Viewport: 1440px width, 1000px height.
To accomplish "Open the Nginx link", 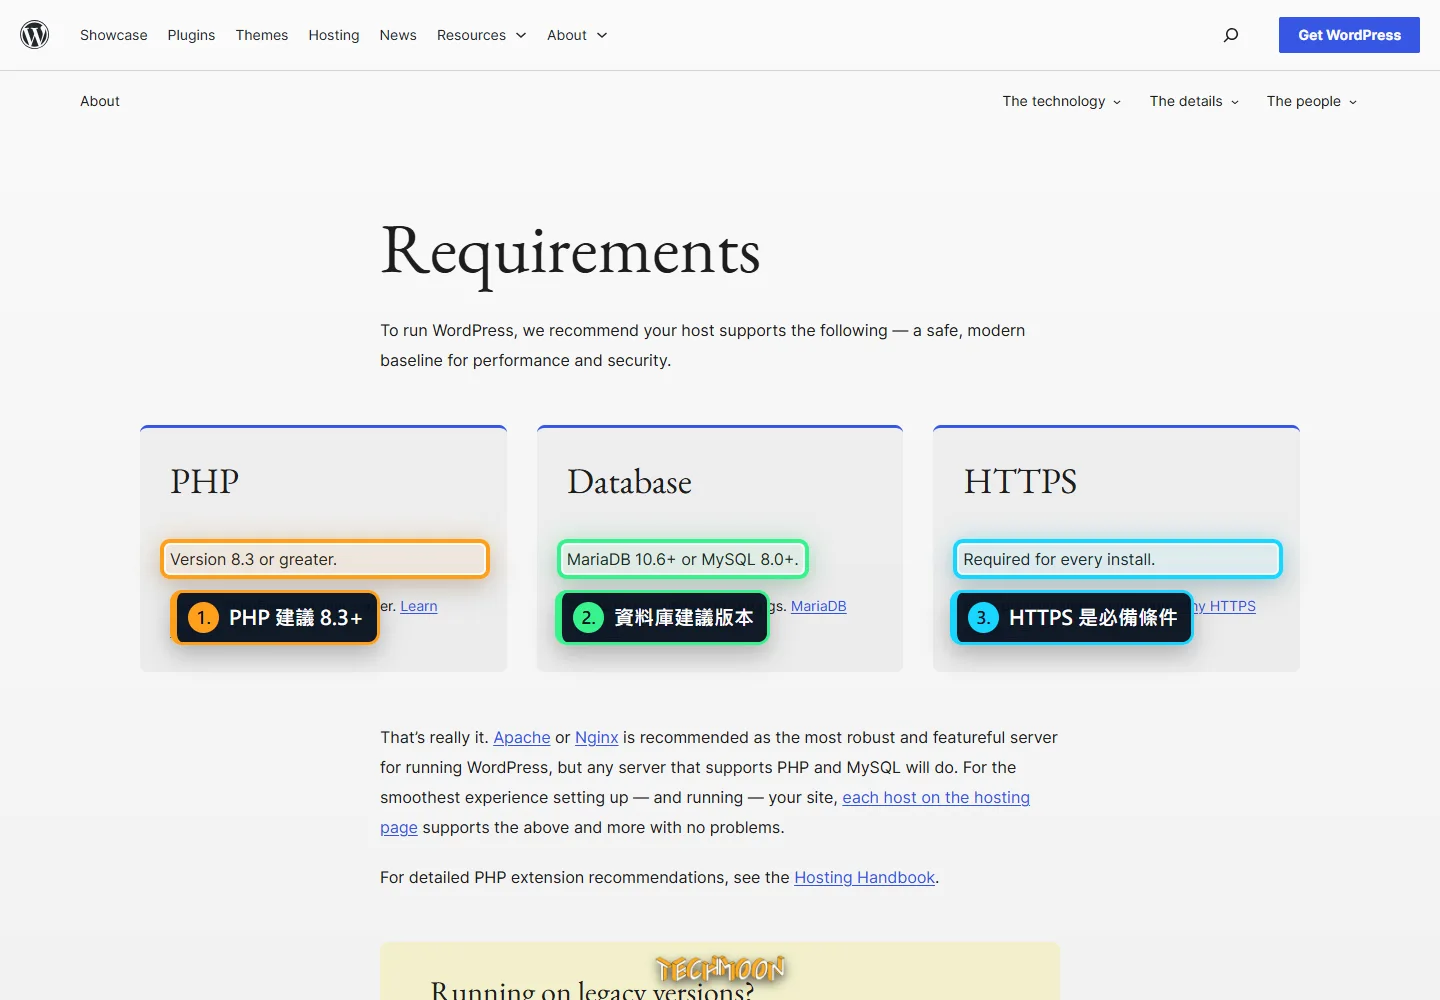I will [596, 737].
